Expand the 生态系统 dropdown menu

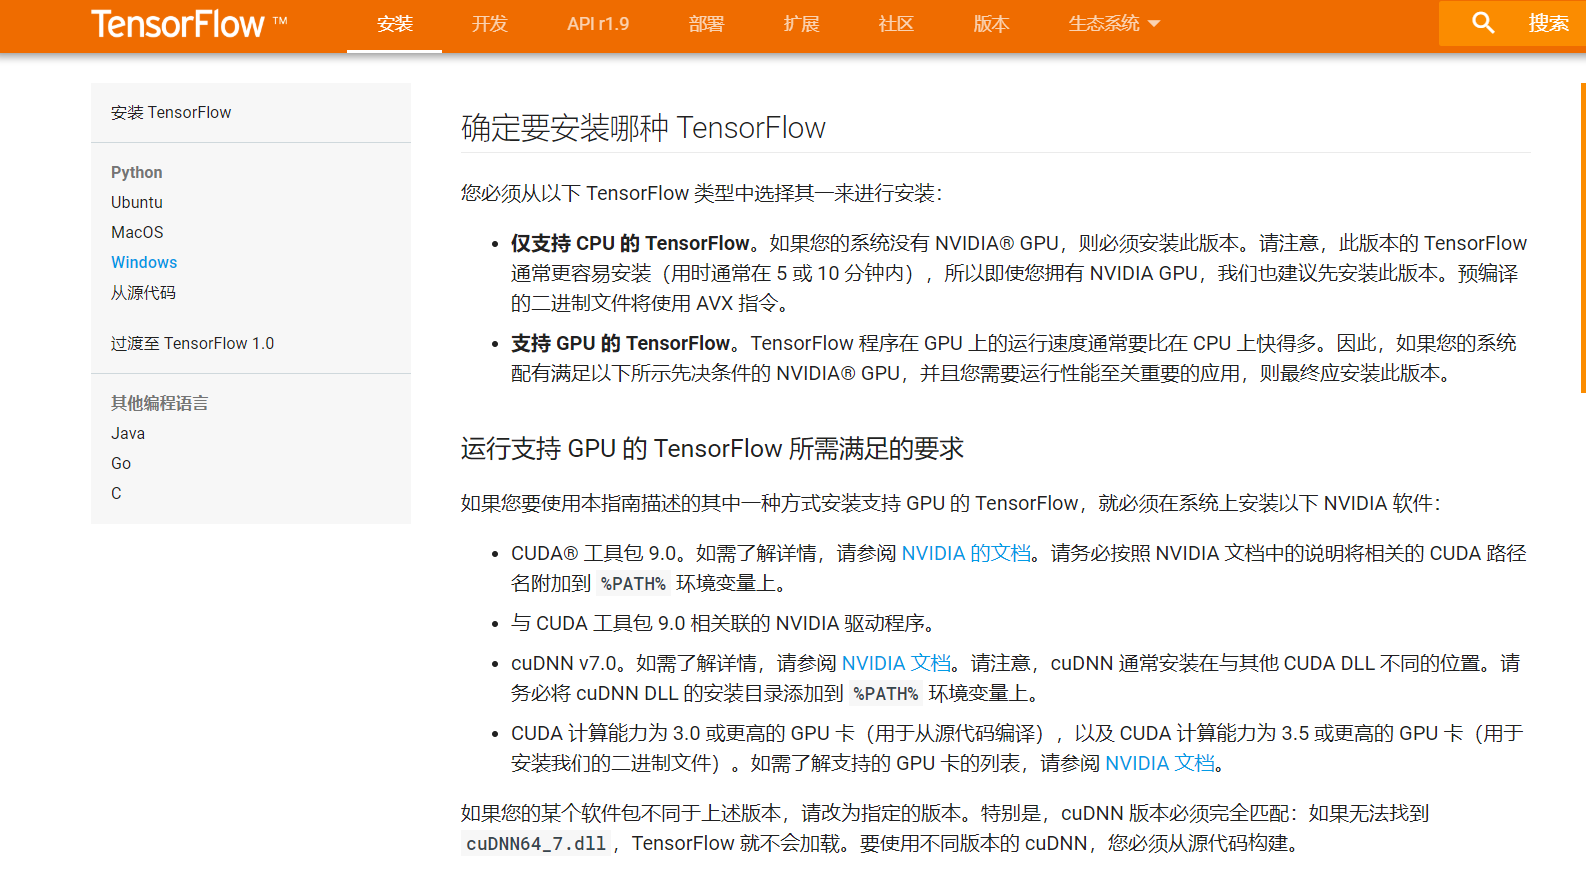(x=1114, y=24)
